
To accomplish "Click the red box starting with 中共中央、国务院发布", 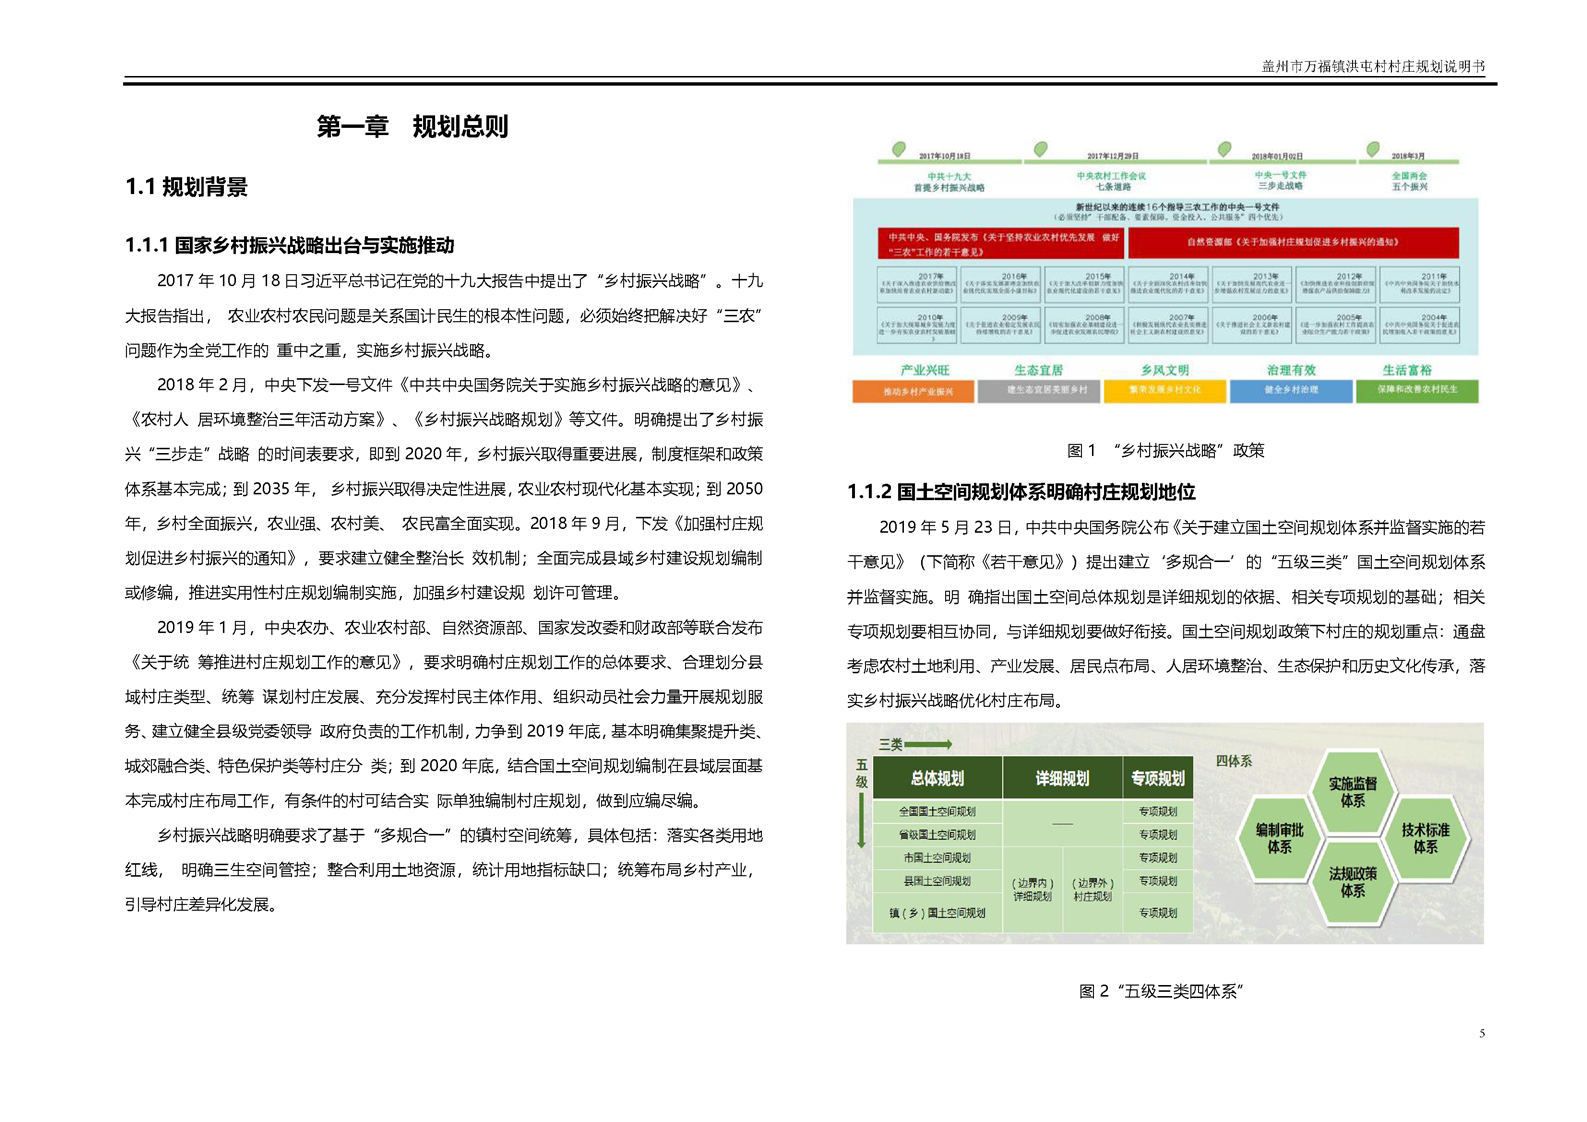I will tap(1000, 244).
